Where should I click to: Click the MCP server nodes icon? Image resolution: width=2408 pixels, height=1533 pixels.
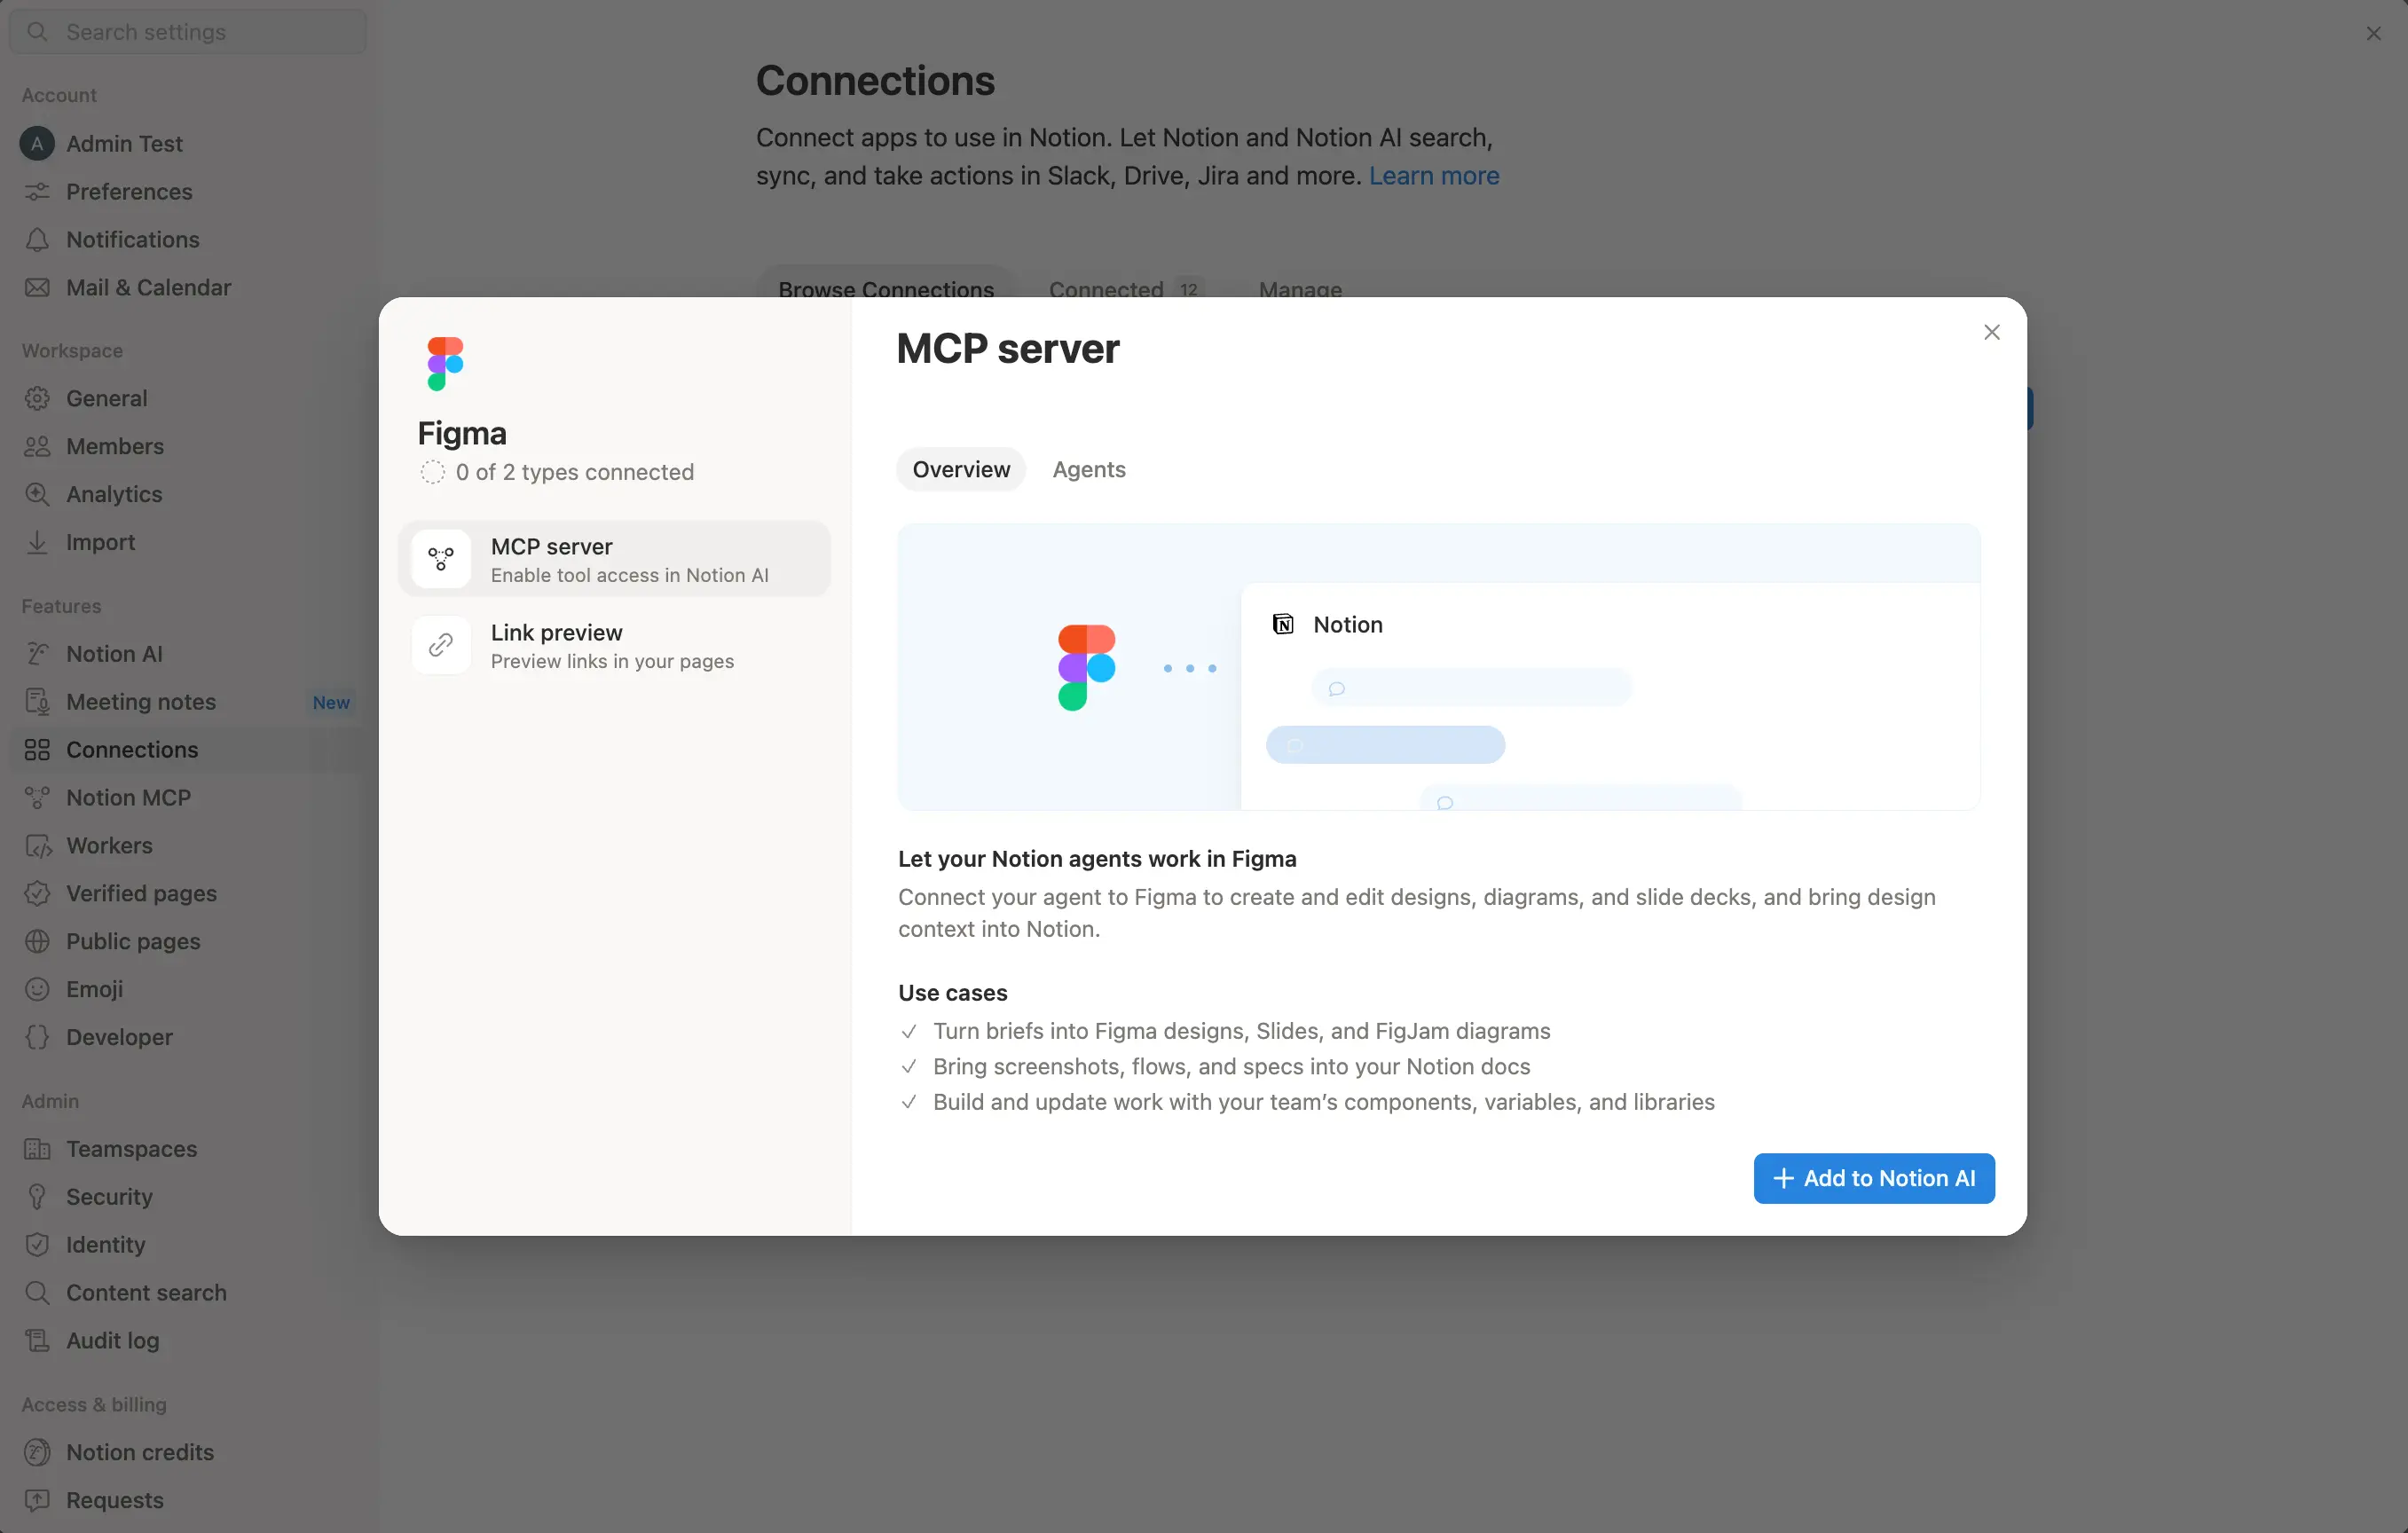pyautogui.click(x=441, y=559)
